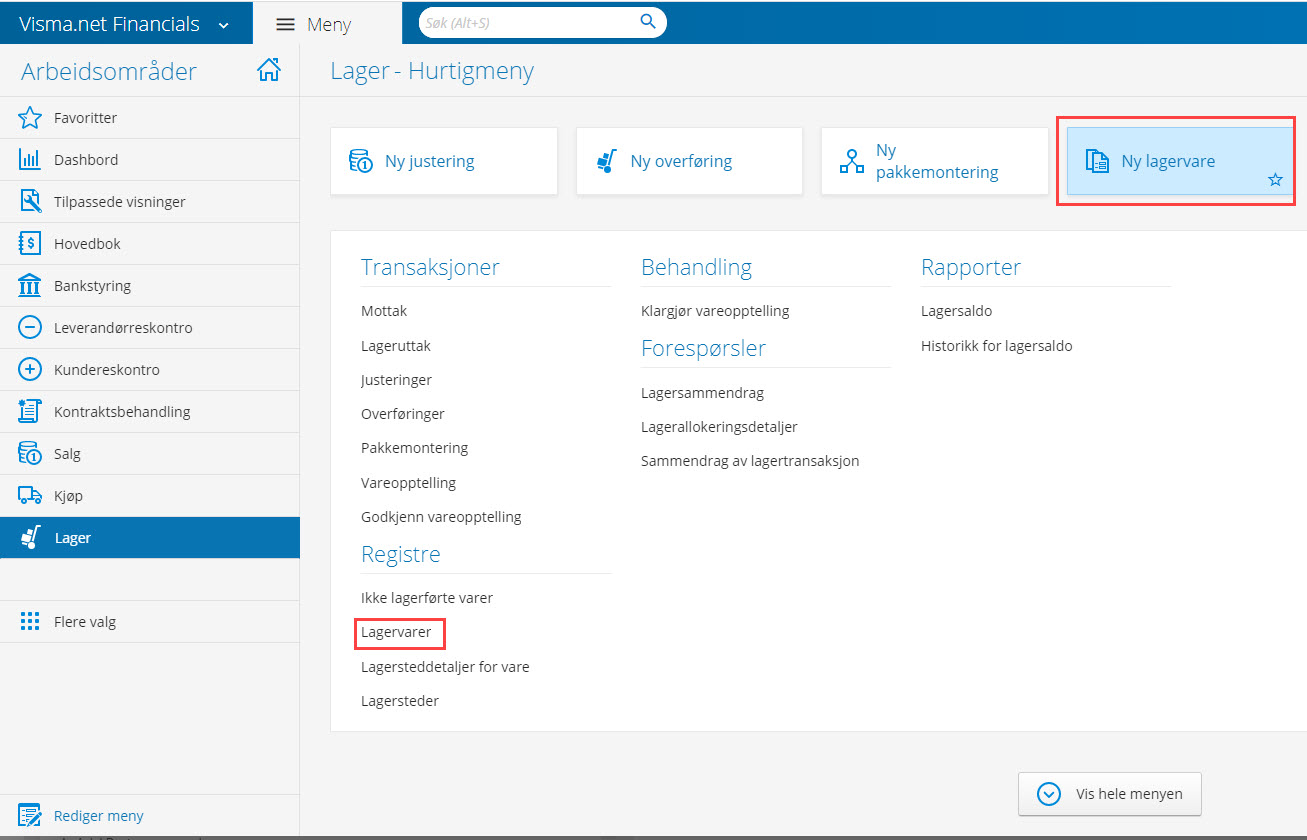1307x840 pixels.
Task: Click the Hovedbok ledger icon
Action: coord(30,244)
